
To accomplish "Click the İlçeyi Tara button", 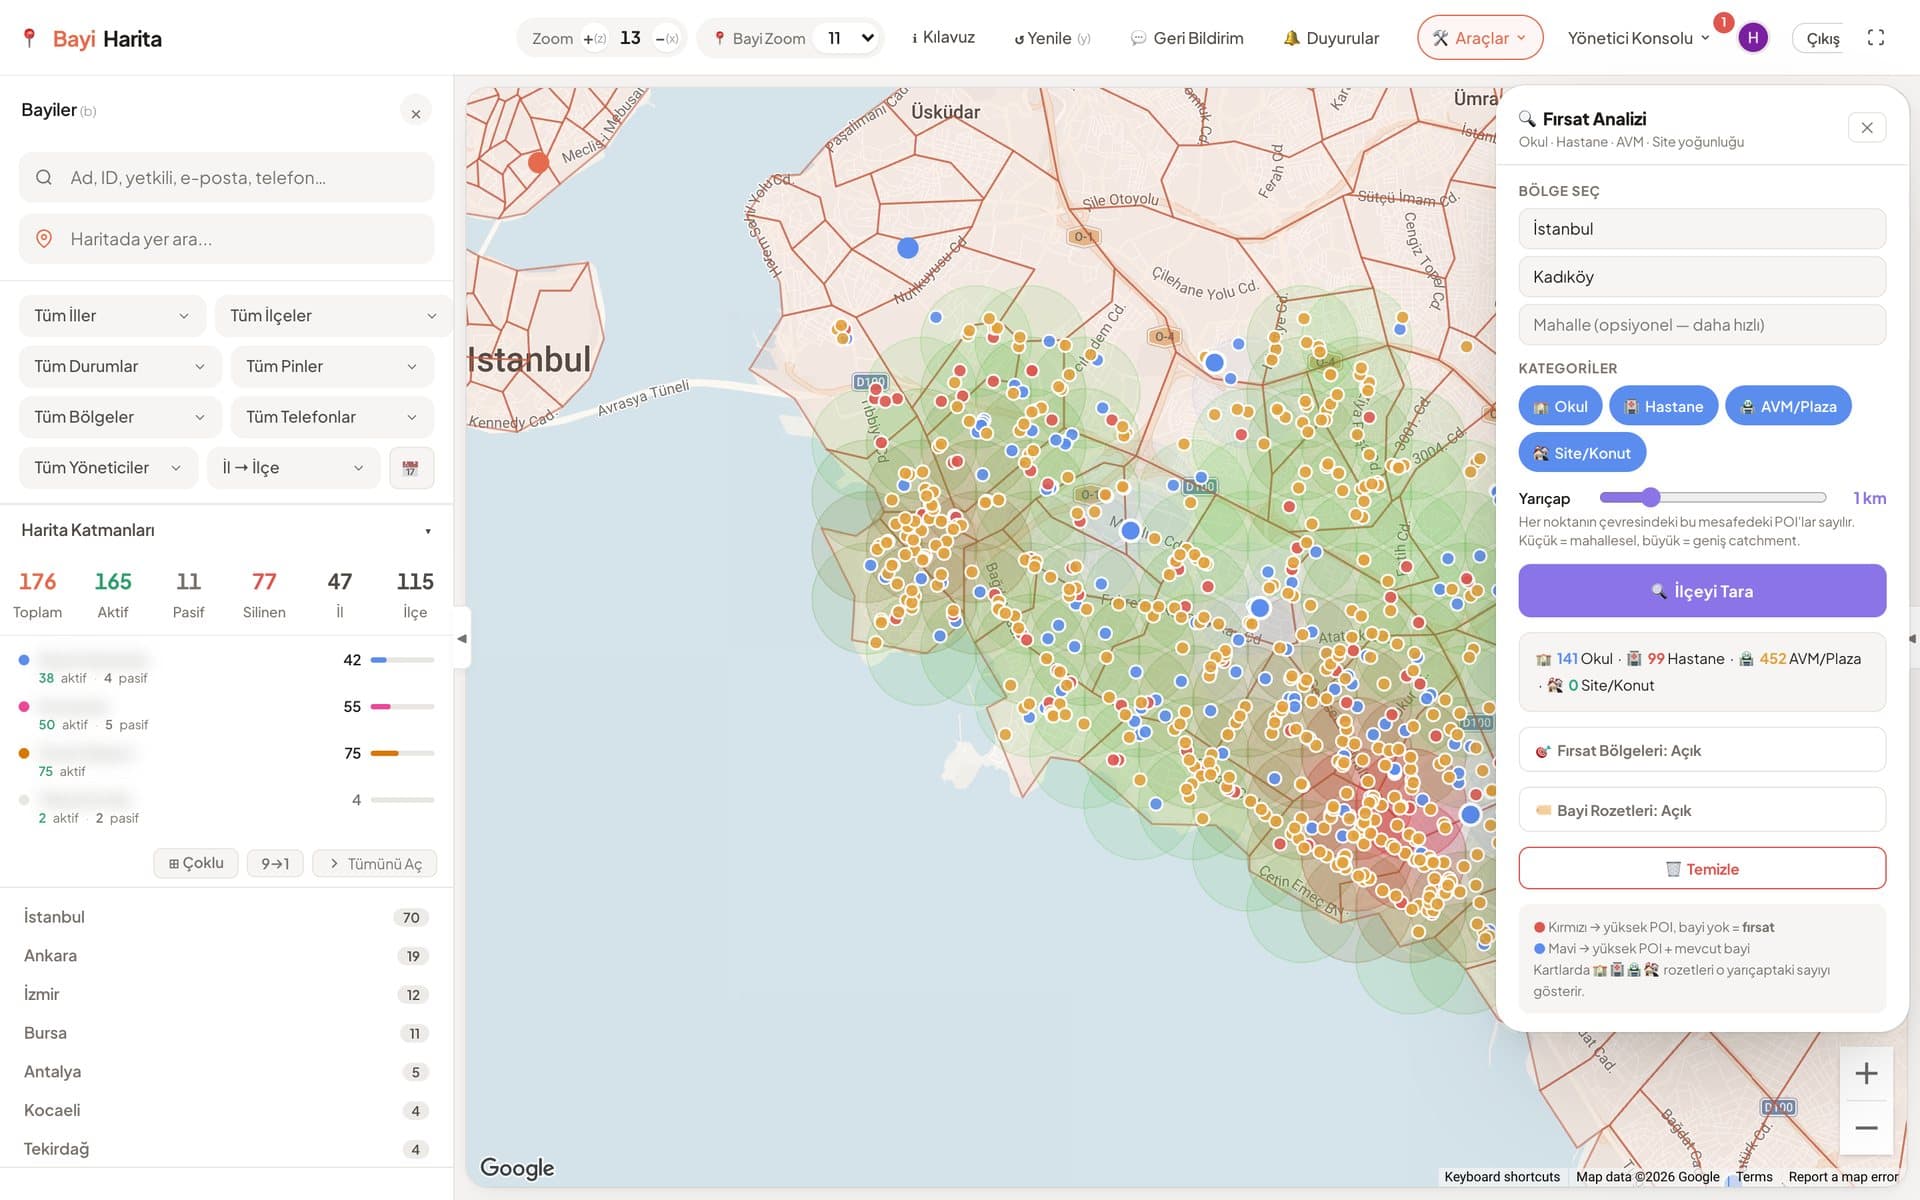I will (1702, 591).
